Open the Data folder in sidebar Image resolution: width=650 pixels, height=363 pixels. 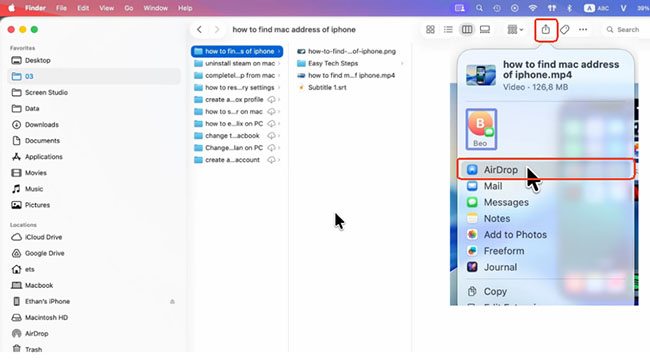tap(94, 109)
